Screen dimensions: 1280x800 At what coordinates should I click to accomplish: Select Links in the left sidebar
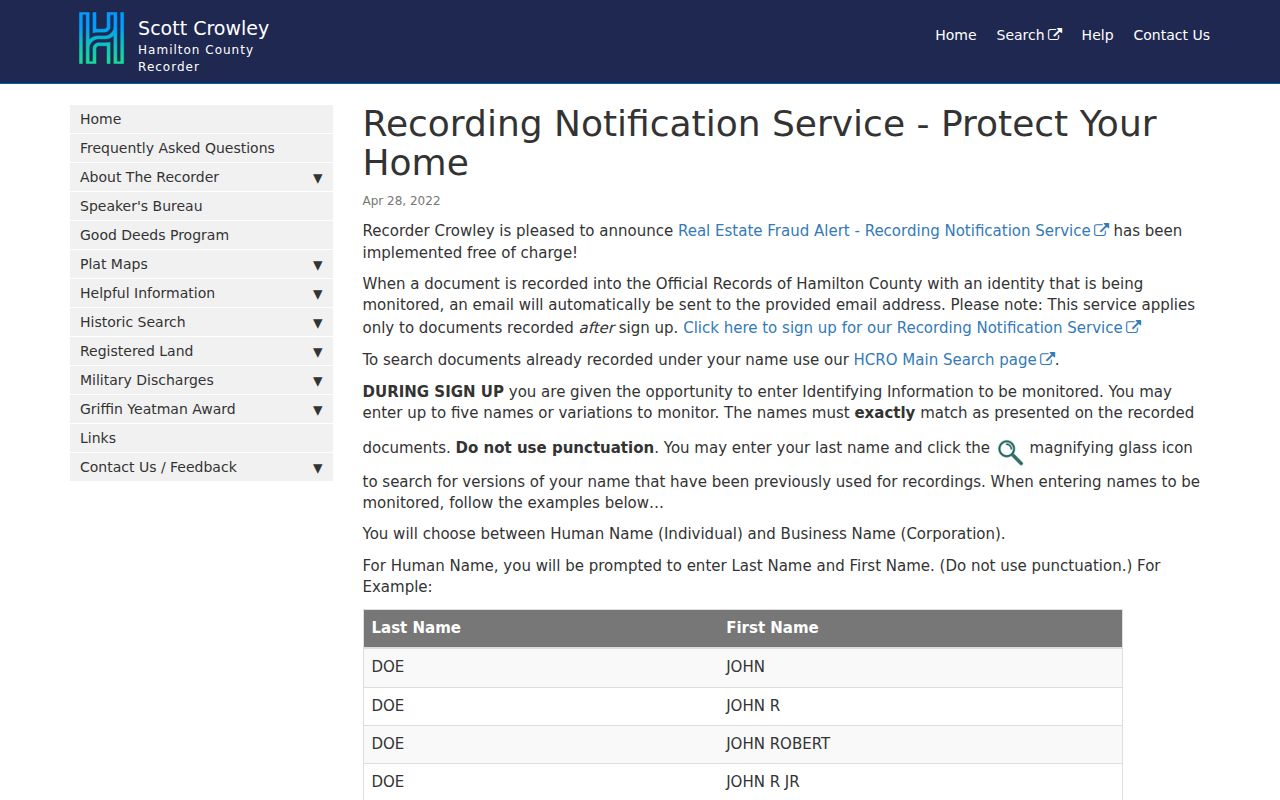[201, 438]
